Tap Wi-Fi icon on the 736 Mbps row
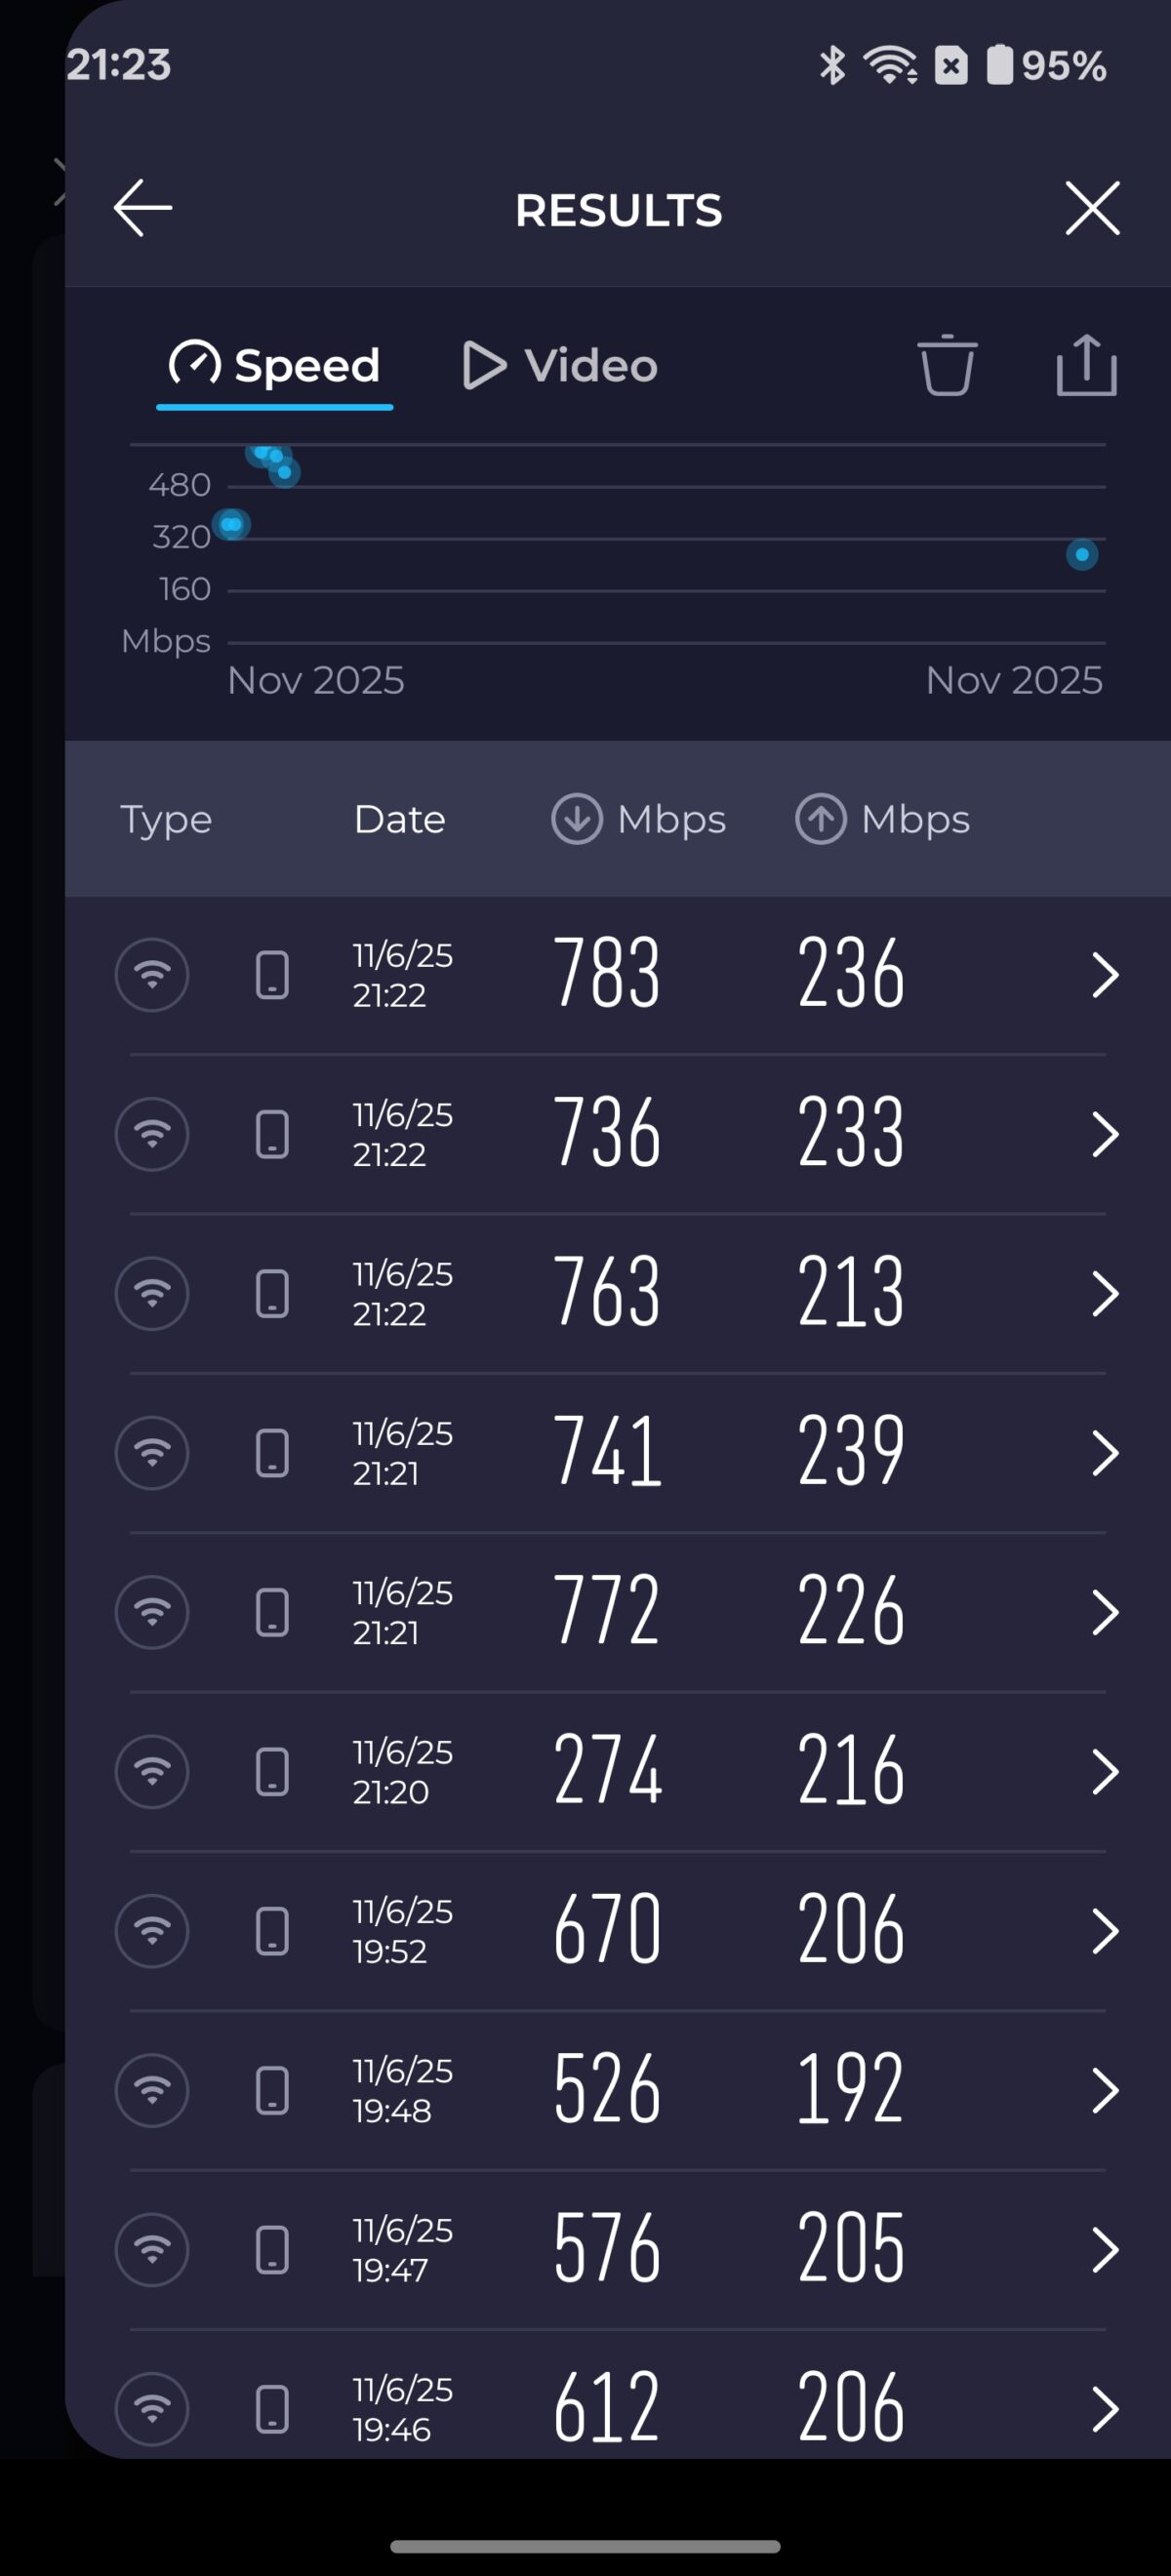This screenshot has height=2576, width=1171. (x=152, y=1134)
